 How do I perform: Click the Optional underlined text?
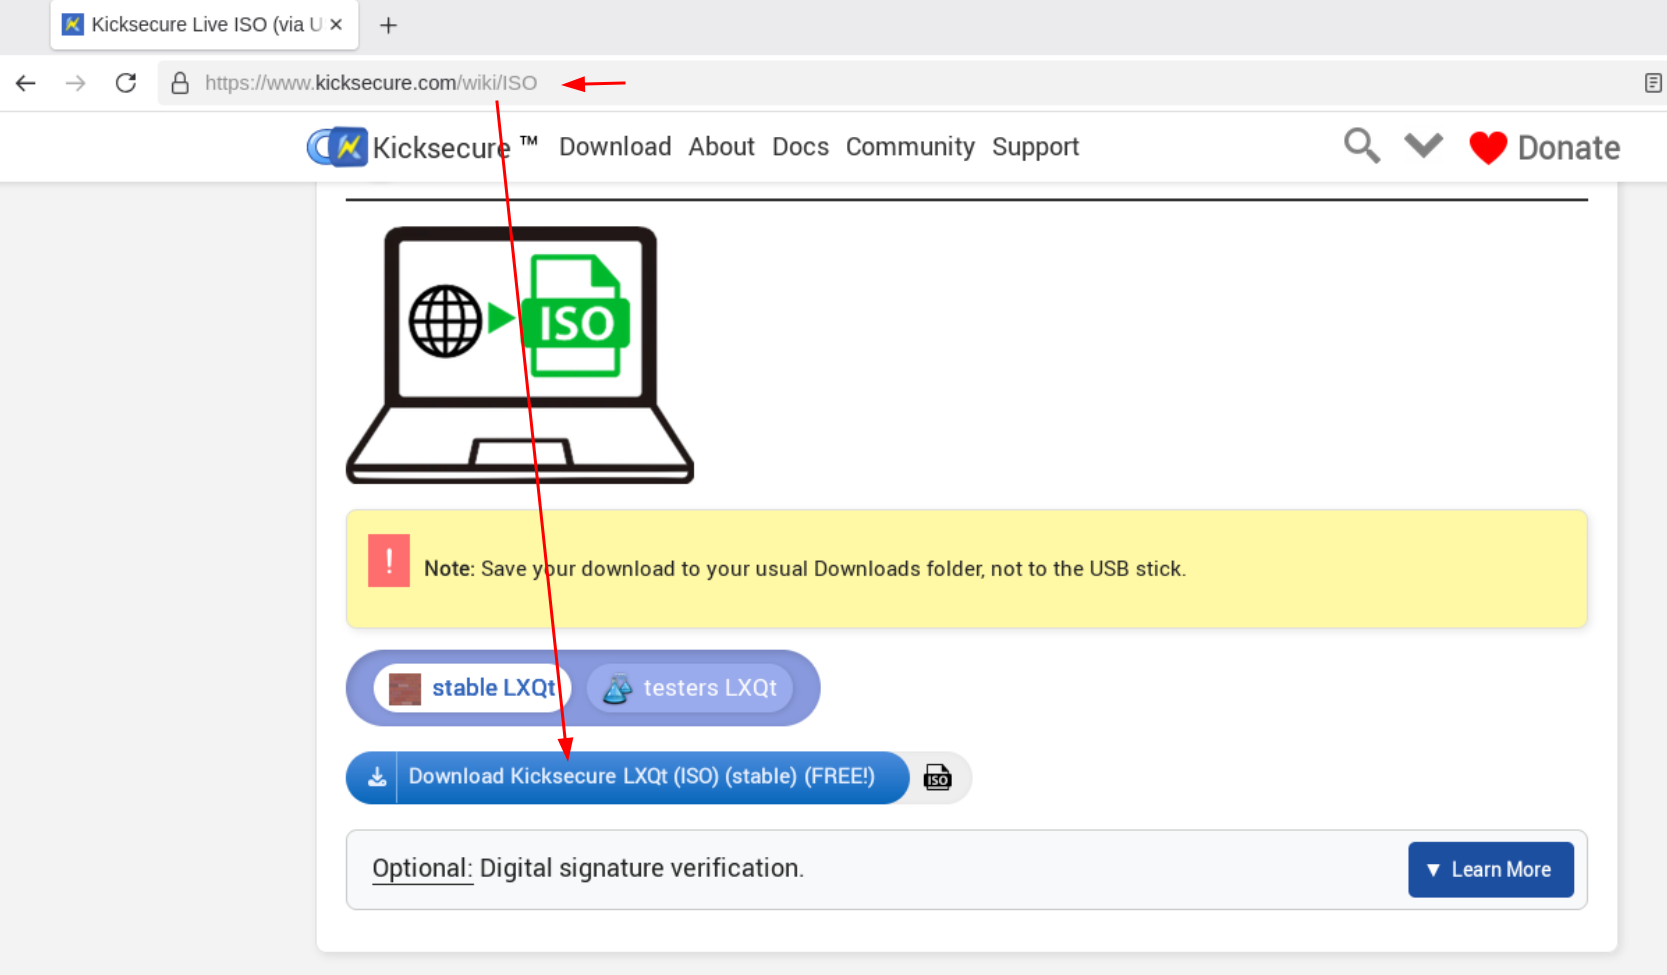(x=421, y=868)
